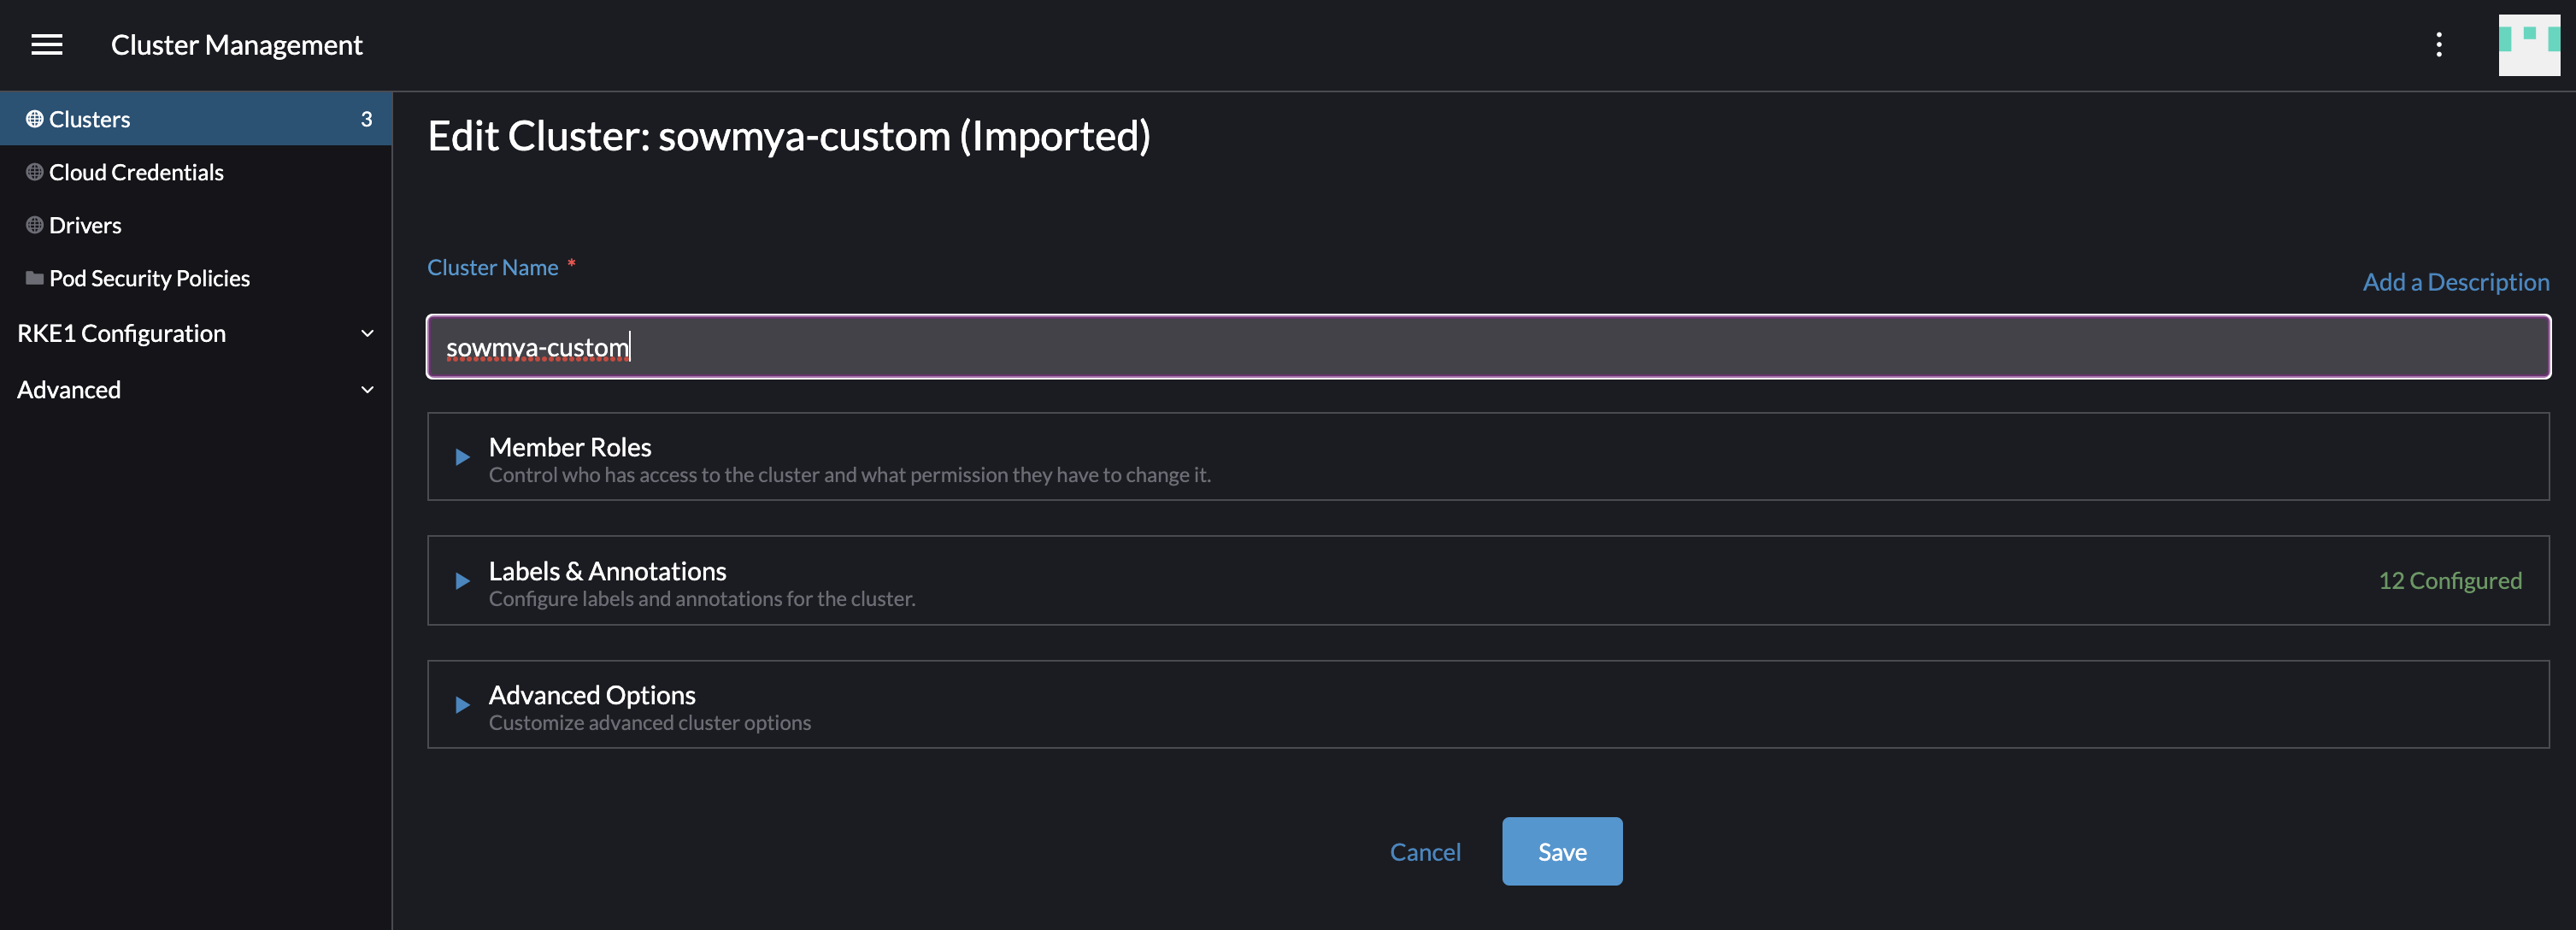2576x930 pixels.
Task: Click Add a Description link
Action: tap(2455, 281)
